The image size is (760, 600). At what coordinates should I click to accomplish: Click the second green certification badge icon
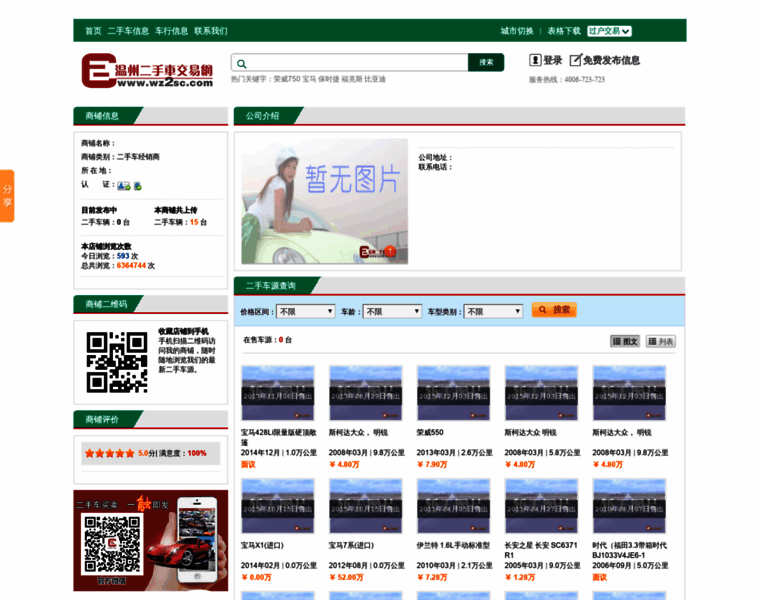[138, 186]
